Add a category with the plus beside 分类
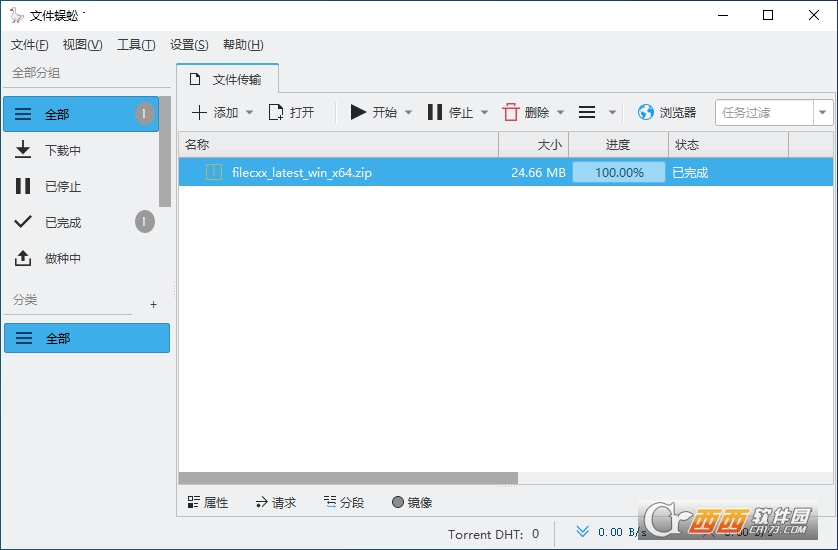The image size is (838, 550). tap(153, 304)
